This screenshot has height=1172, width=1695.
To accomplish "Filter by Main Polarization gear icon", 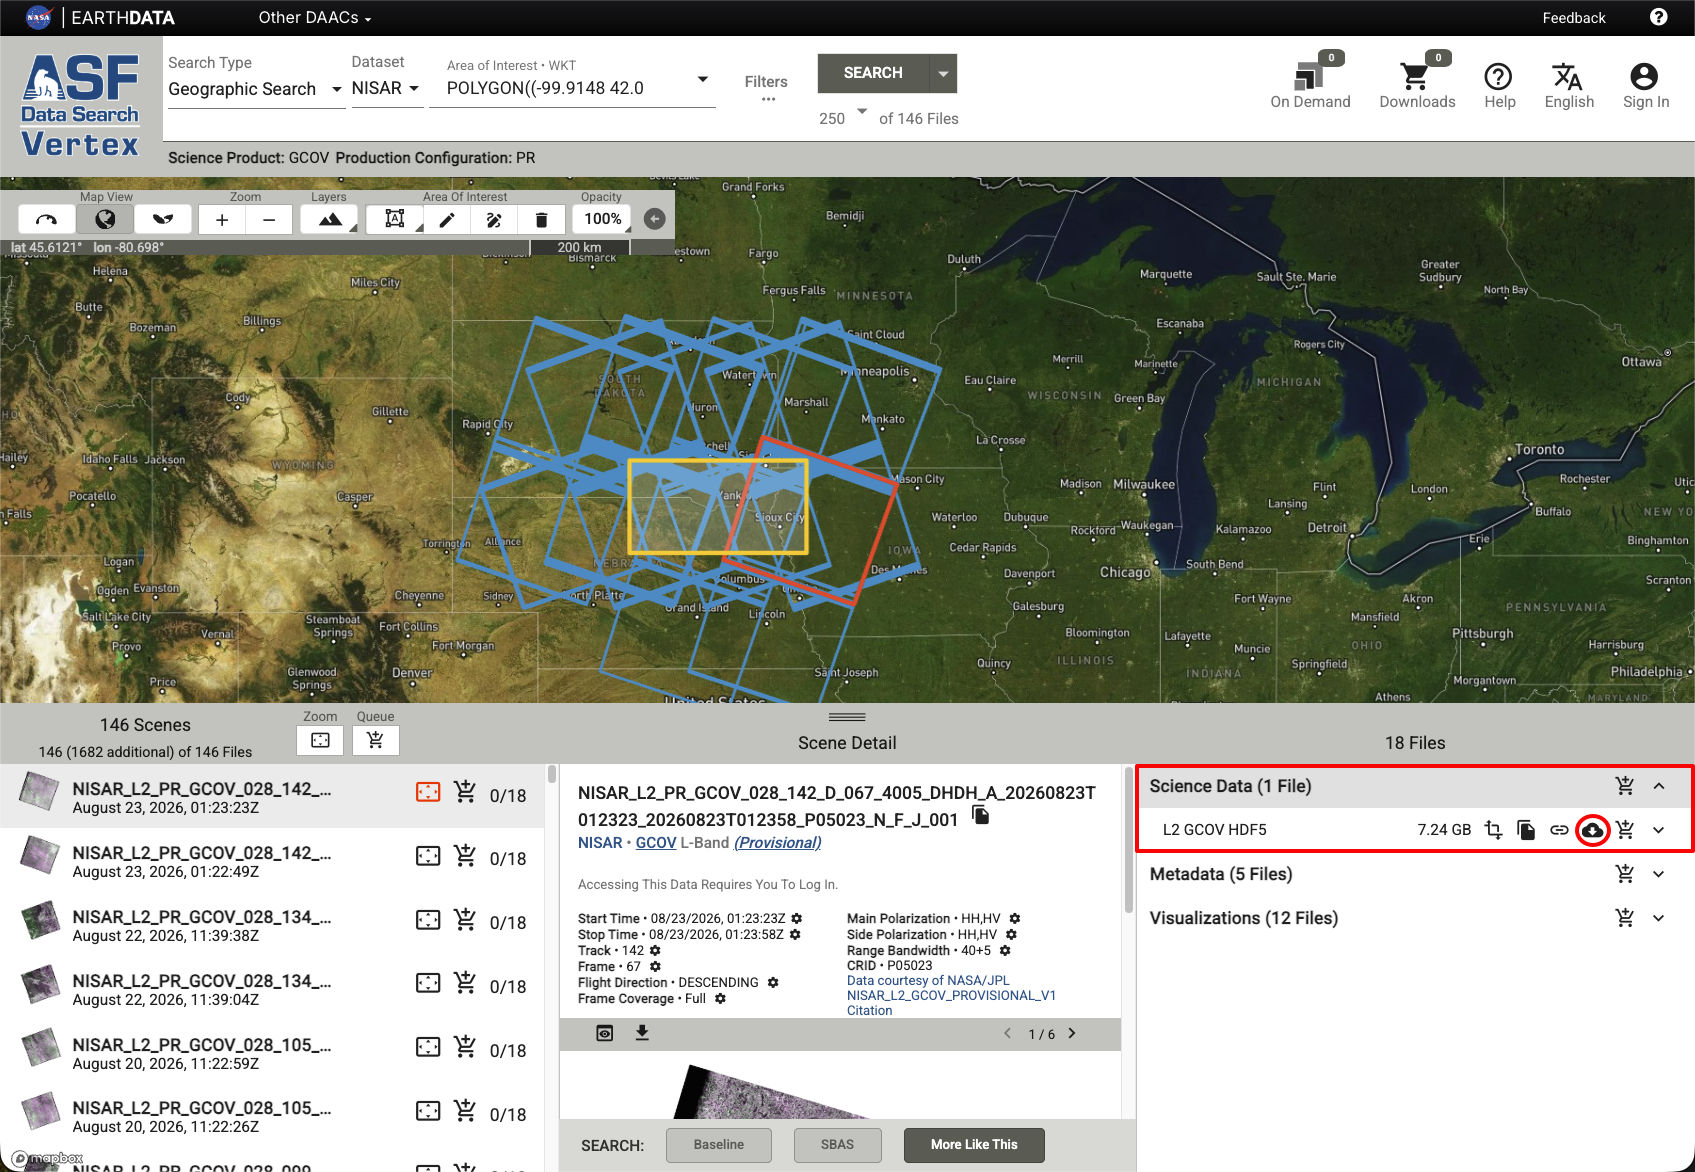I will pyautogui.click(x=1015, y=918).
